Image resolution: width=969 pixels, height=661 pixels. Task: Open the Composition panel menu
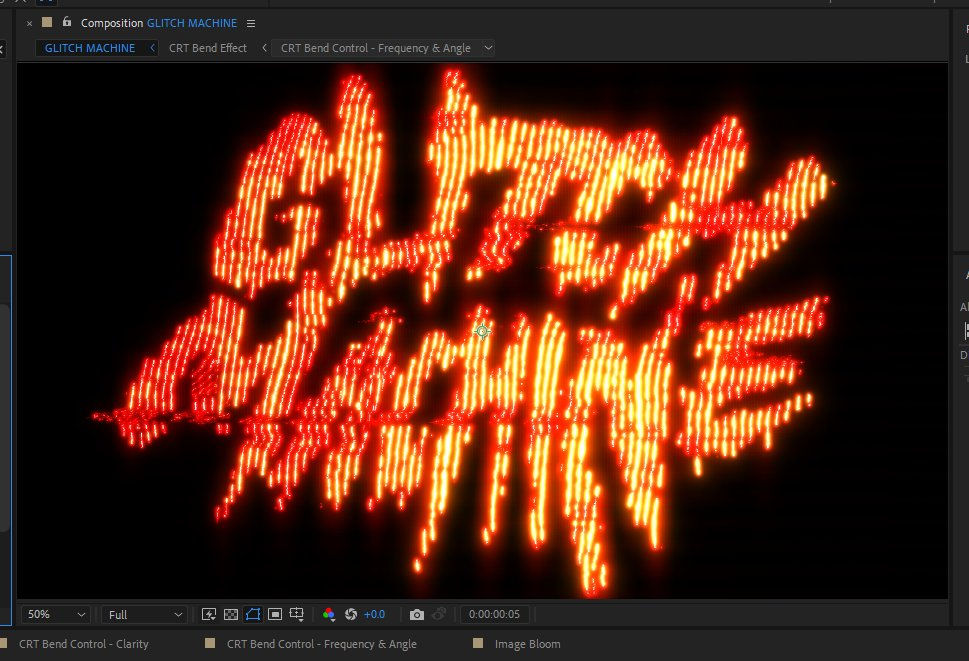[250, 23]
